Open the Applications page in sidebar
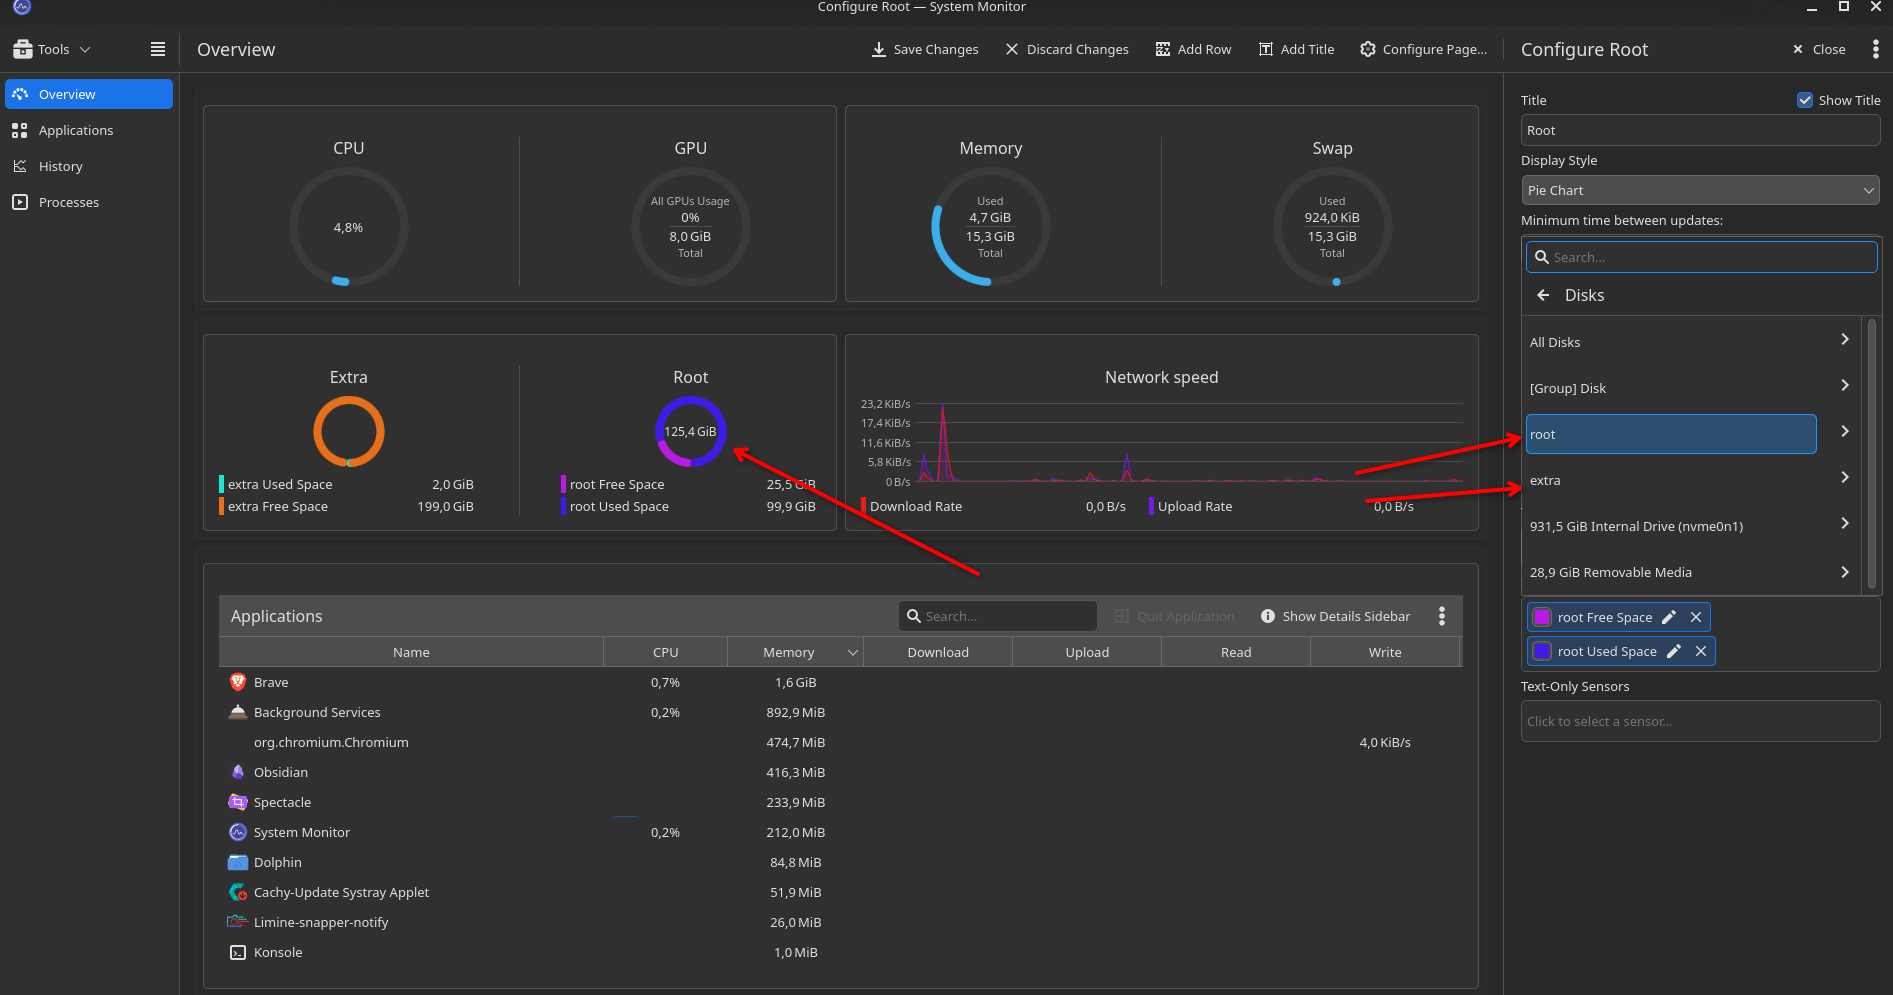1893x995 pixels. pyautogui.click(x=89, y=130)
